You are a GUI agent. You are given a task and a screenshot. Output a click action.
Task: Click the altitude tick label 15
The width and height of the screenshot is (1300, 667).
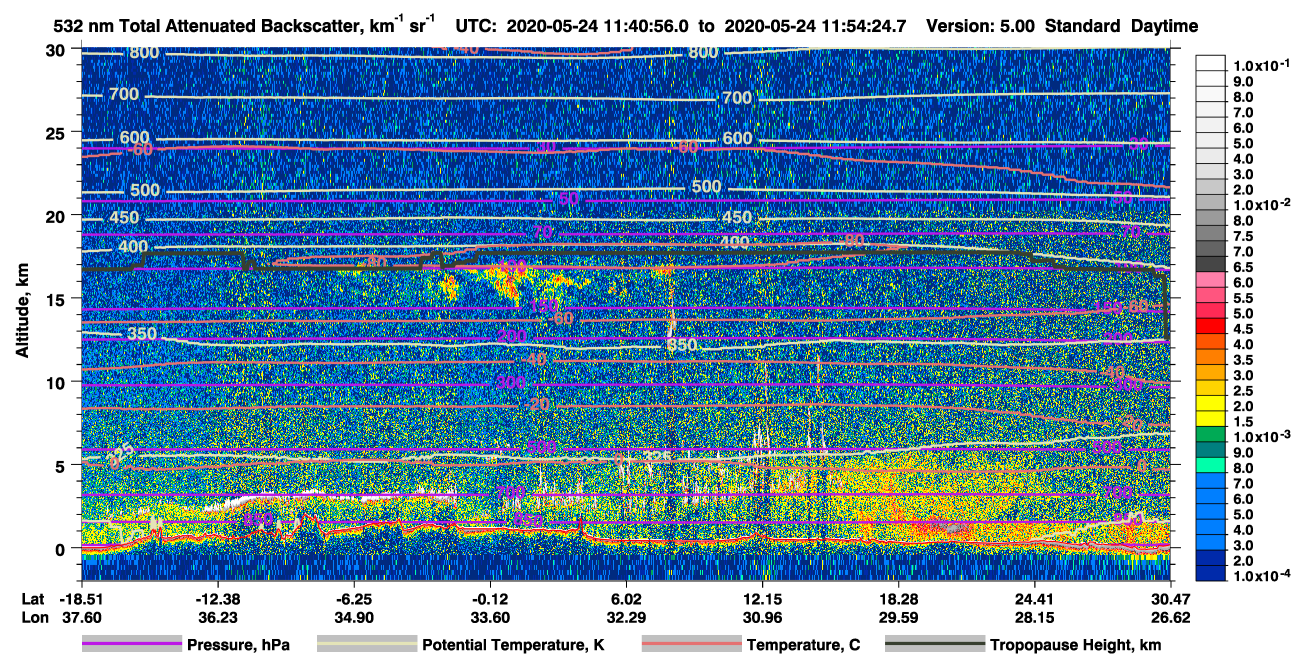[x=57, y=298]
